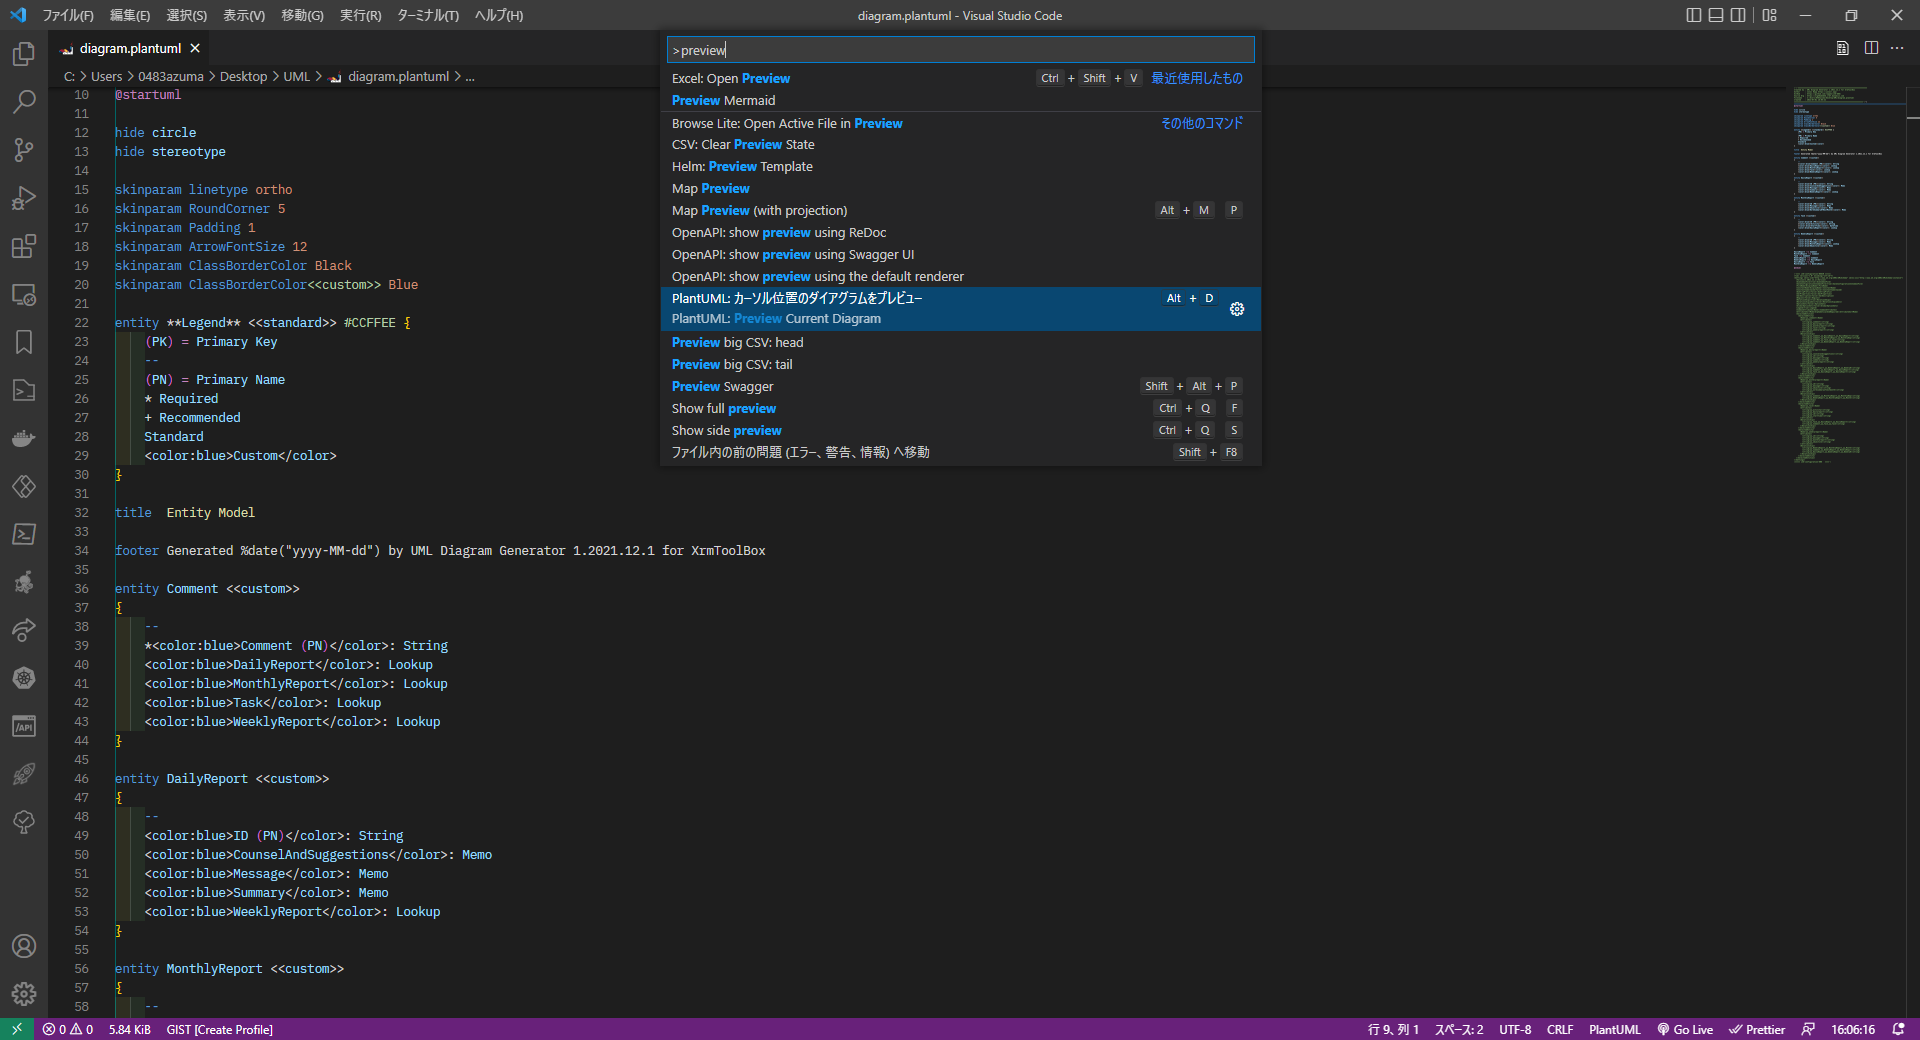1920x1040 pixels.
Task: Open the ターミナル(T) menu
Action: (428, 15)
